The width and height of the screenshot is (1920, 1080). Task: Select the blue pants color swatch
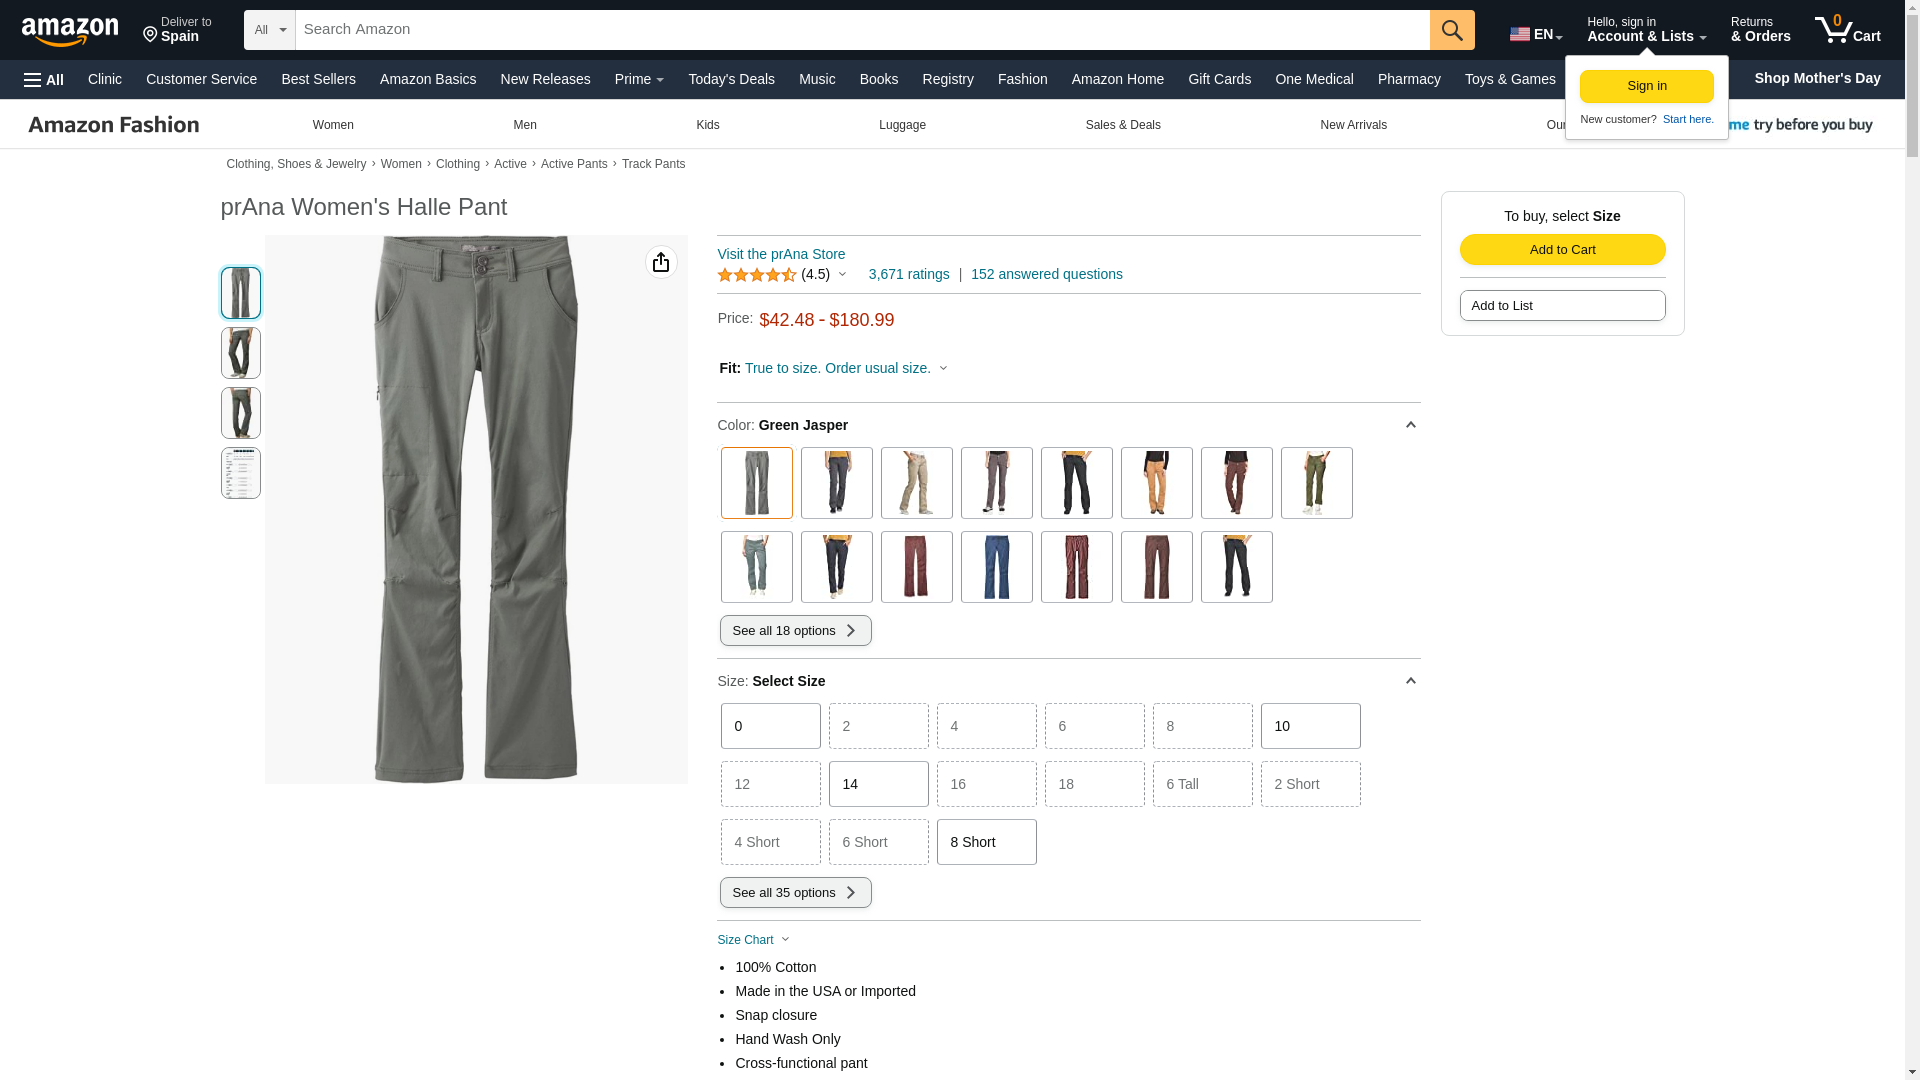996,567
